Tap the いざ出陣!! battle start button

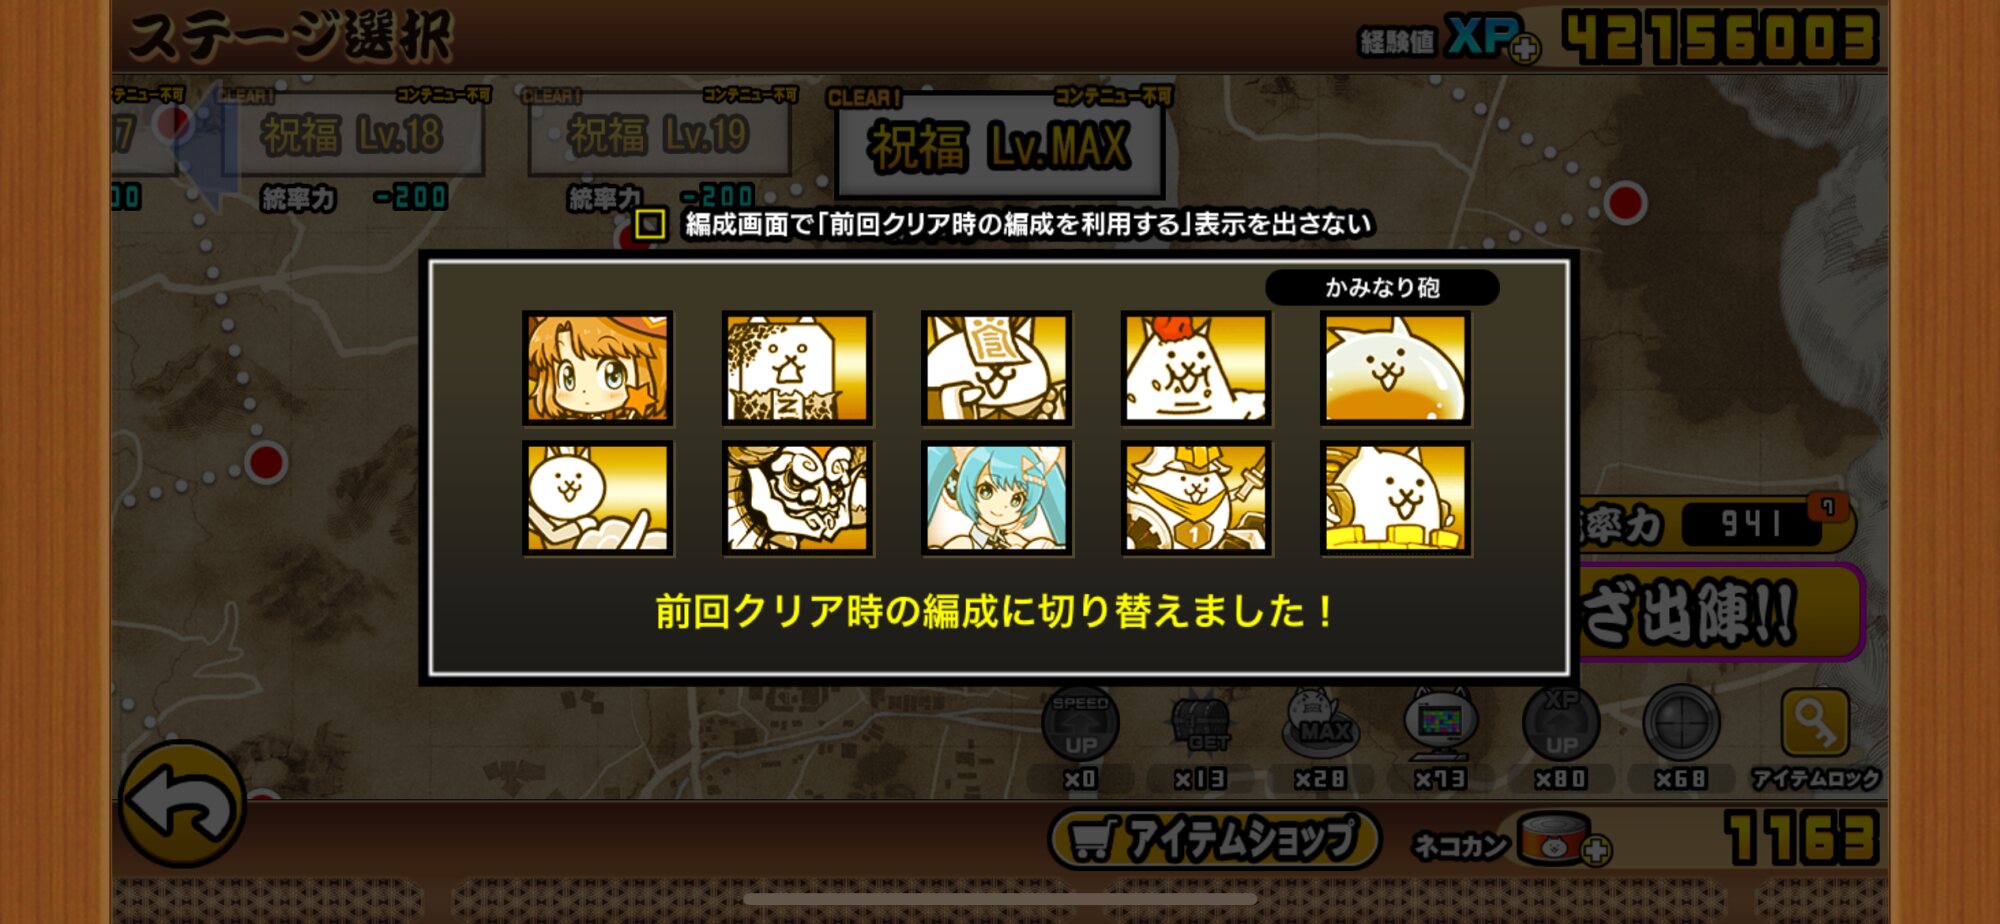click(1718, 611)
